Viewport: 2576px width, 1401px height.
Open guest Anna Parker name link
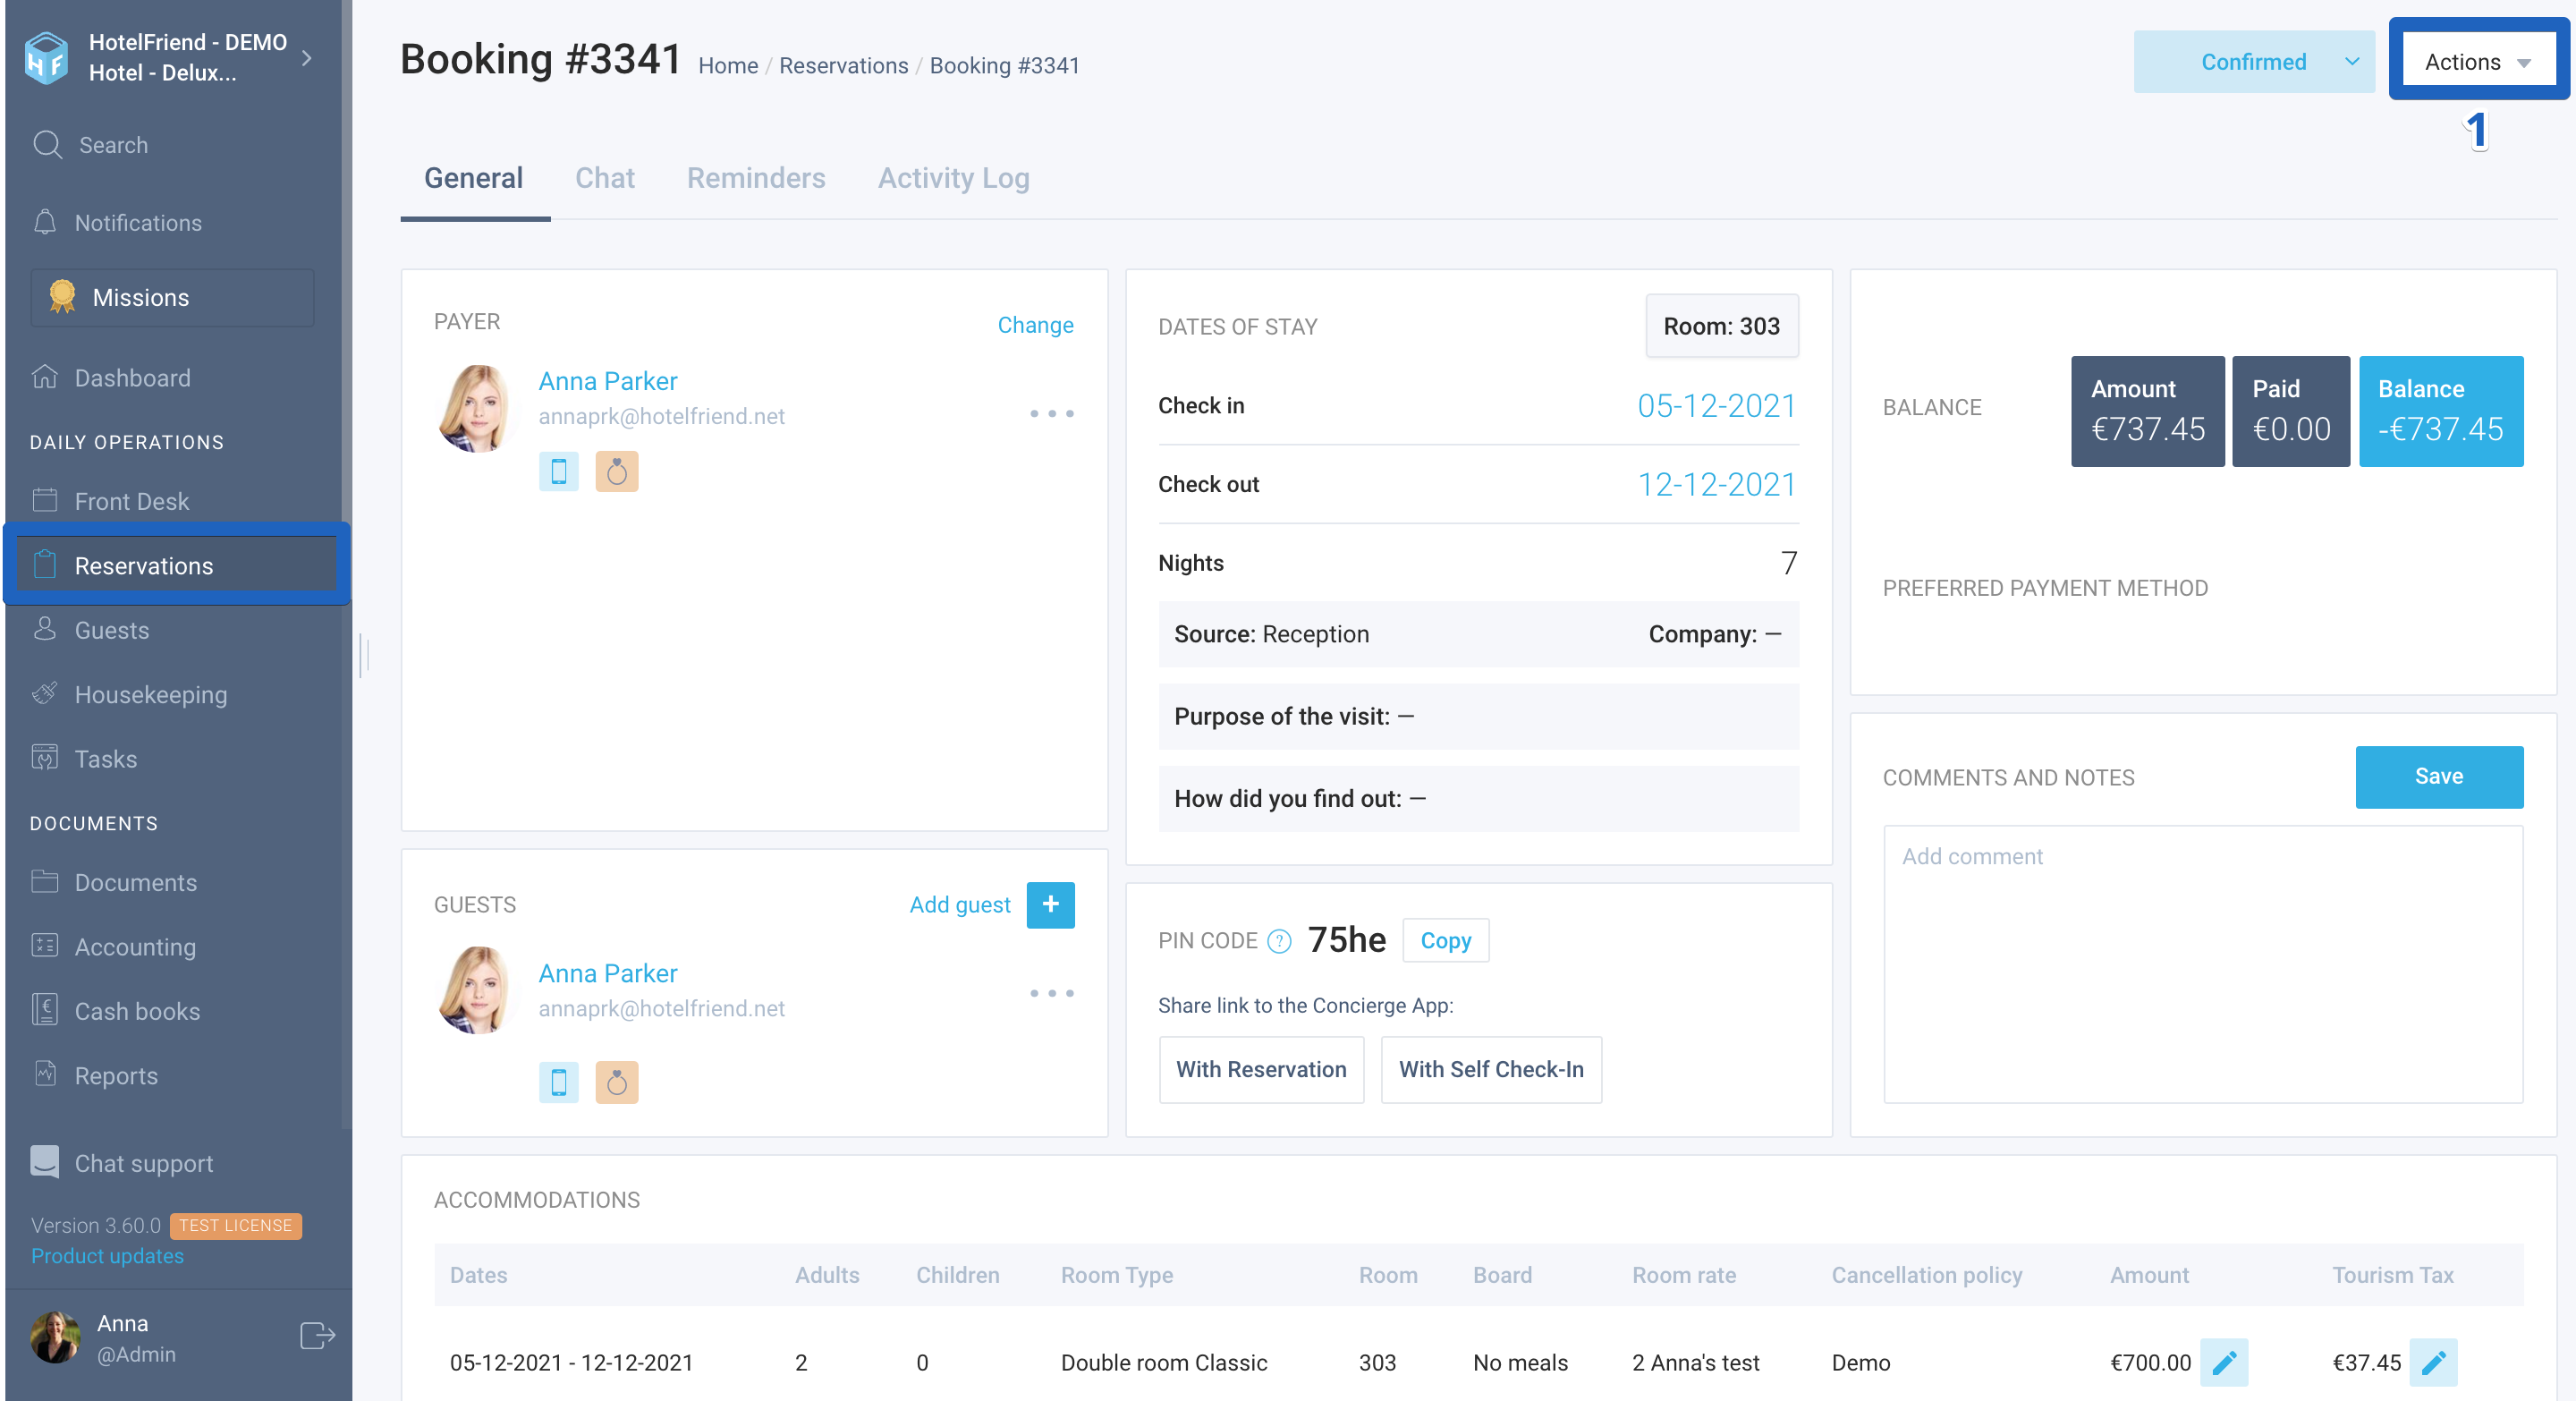pyautogui.click(x=608, y=973)
